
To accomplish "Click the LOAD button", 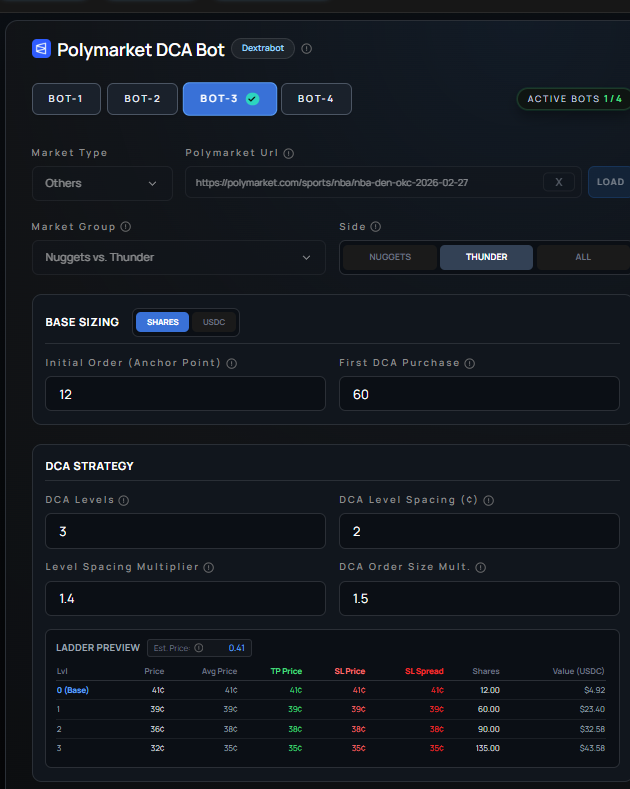I will (x=609, y=182).
